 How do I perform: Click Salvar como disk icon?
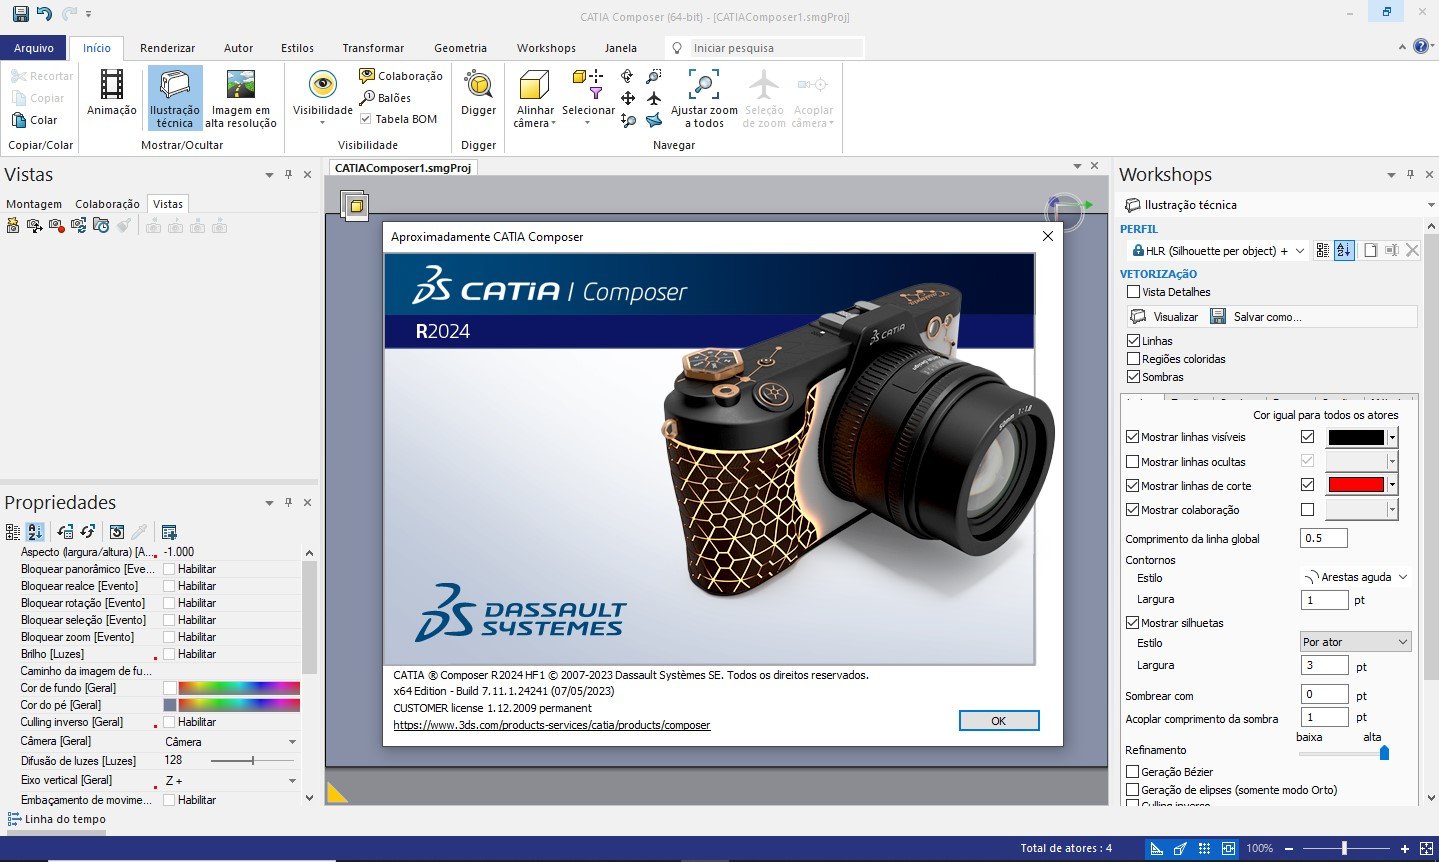(x=1218, y=317)
